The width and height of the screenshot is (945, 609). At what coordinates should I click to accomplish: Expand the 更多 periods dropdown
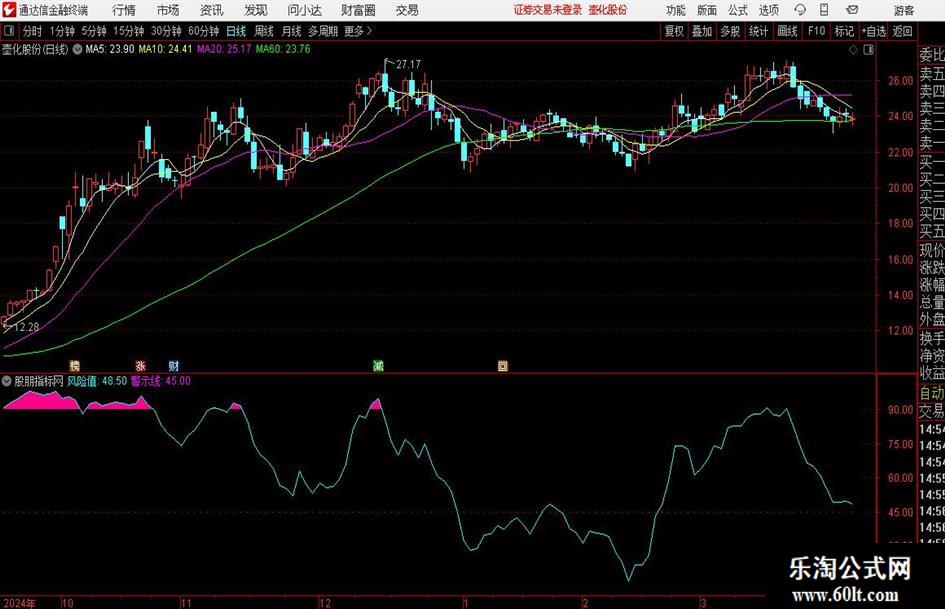tap(358, 31)
